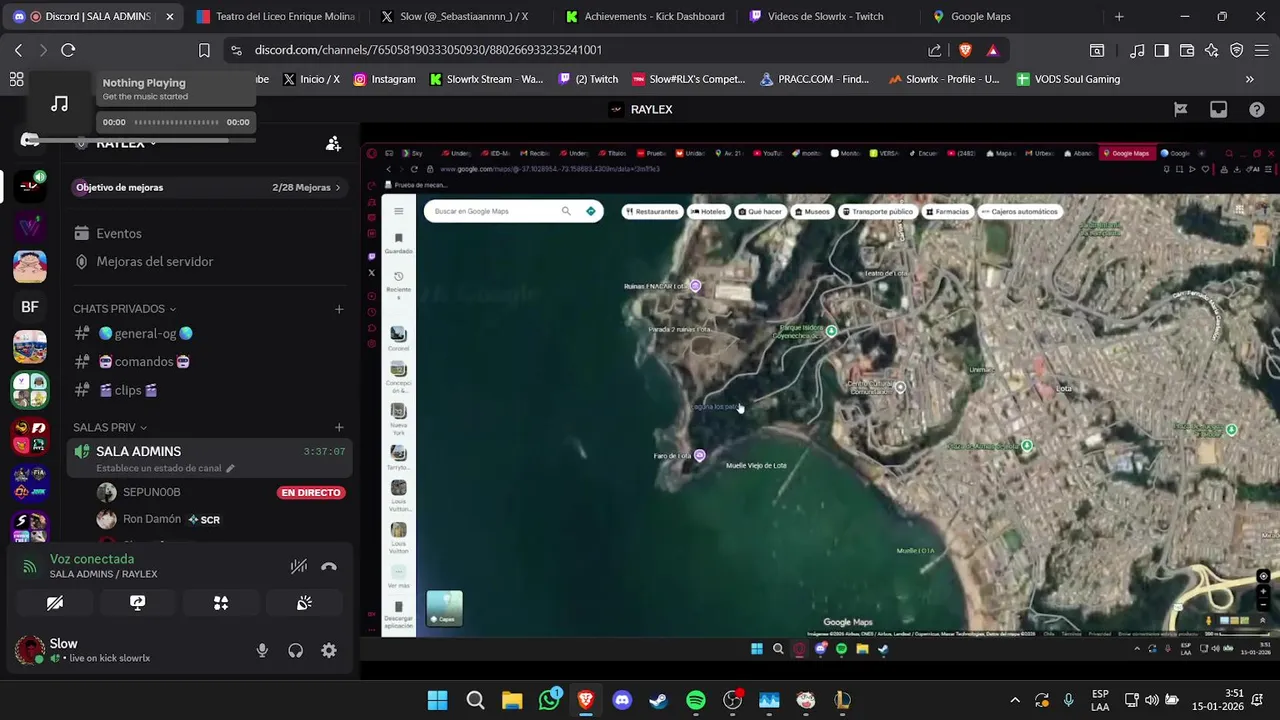Click the EN DIRECTO badge for SEPUN00B
Image resolution: width=1280 pixels, height=720 pixels.
pos(311,493)
